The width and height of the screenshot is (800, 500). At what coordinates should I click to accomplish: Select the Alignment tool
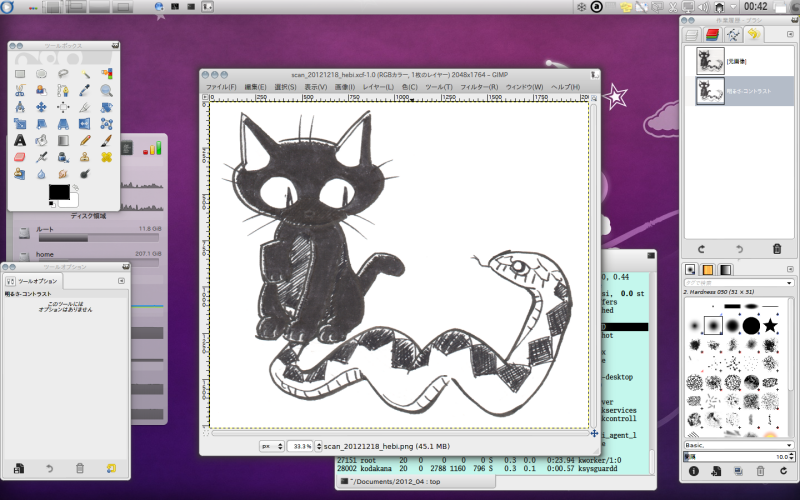pos(63,107)
